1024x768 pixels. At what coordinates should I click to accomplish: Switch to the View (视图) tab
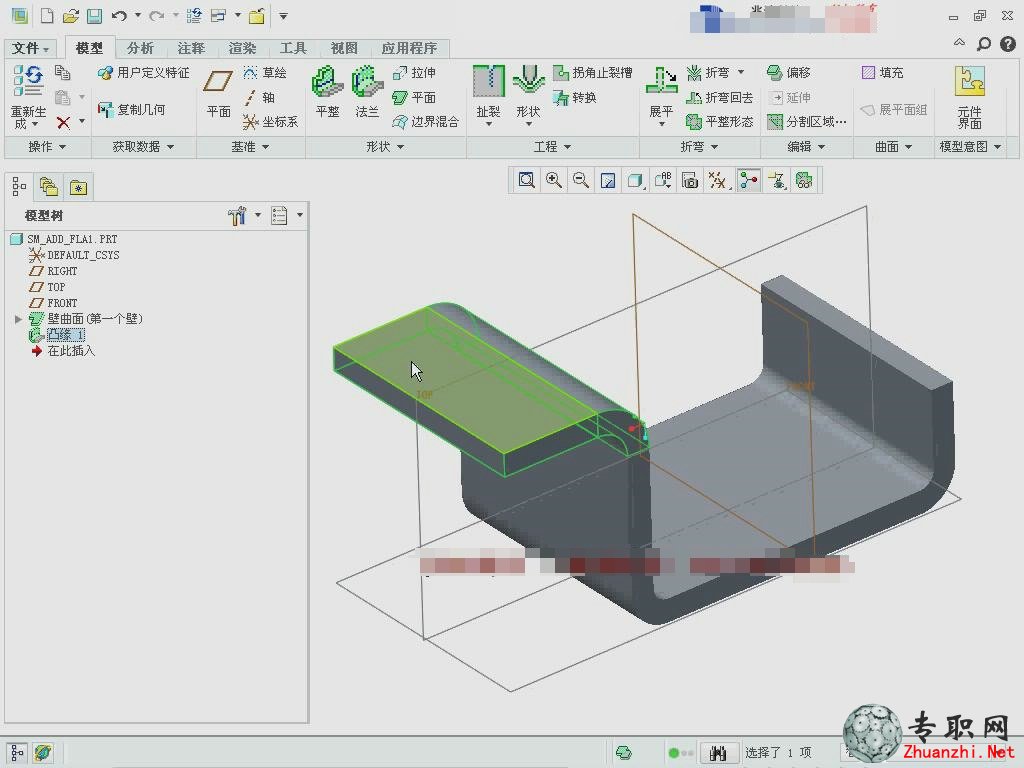pos(344,48)
